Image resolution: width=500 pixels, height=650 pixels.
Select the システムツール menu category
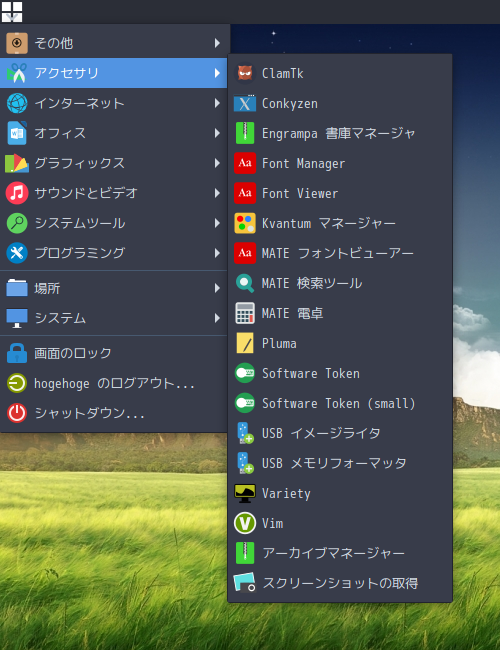click(x=114, y=223)
